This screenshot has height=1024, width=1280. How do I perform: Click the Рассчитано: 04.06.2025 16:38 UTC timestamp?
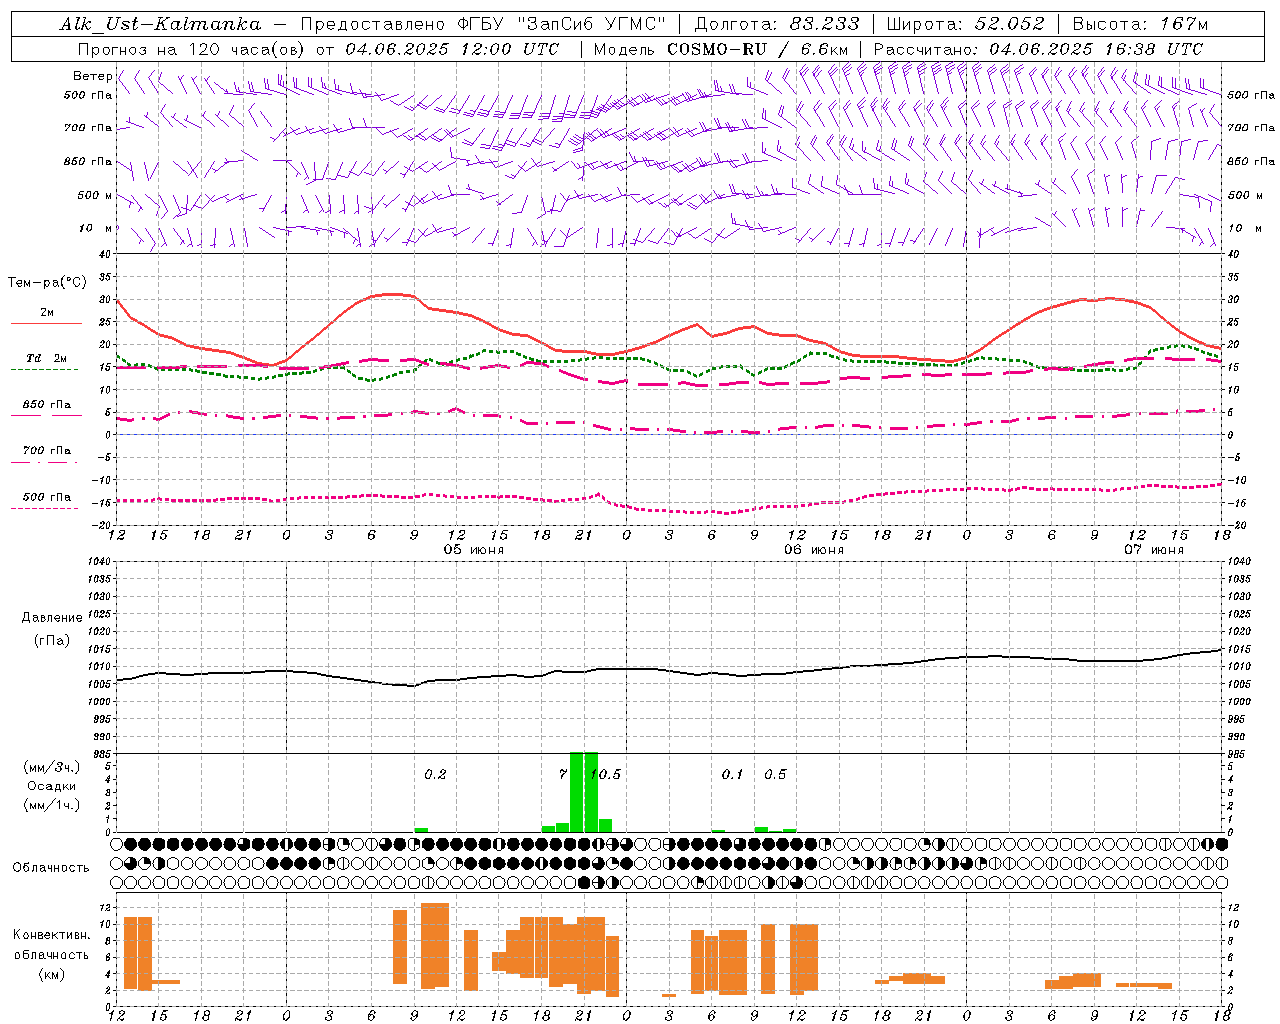pyautogui.click(x=1038, y=49)
